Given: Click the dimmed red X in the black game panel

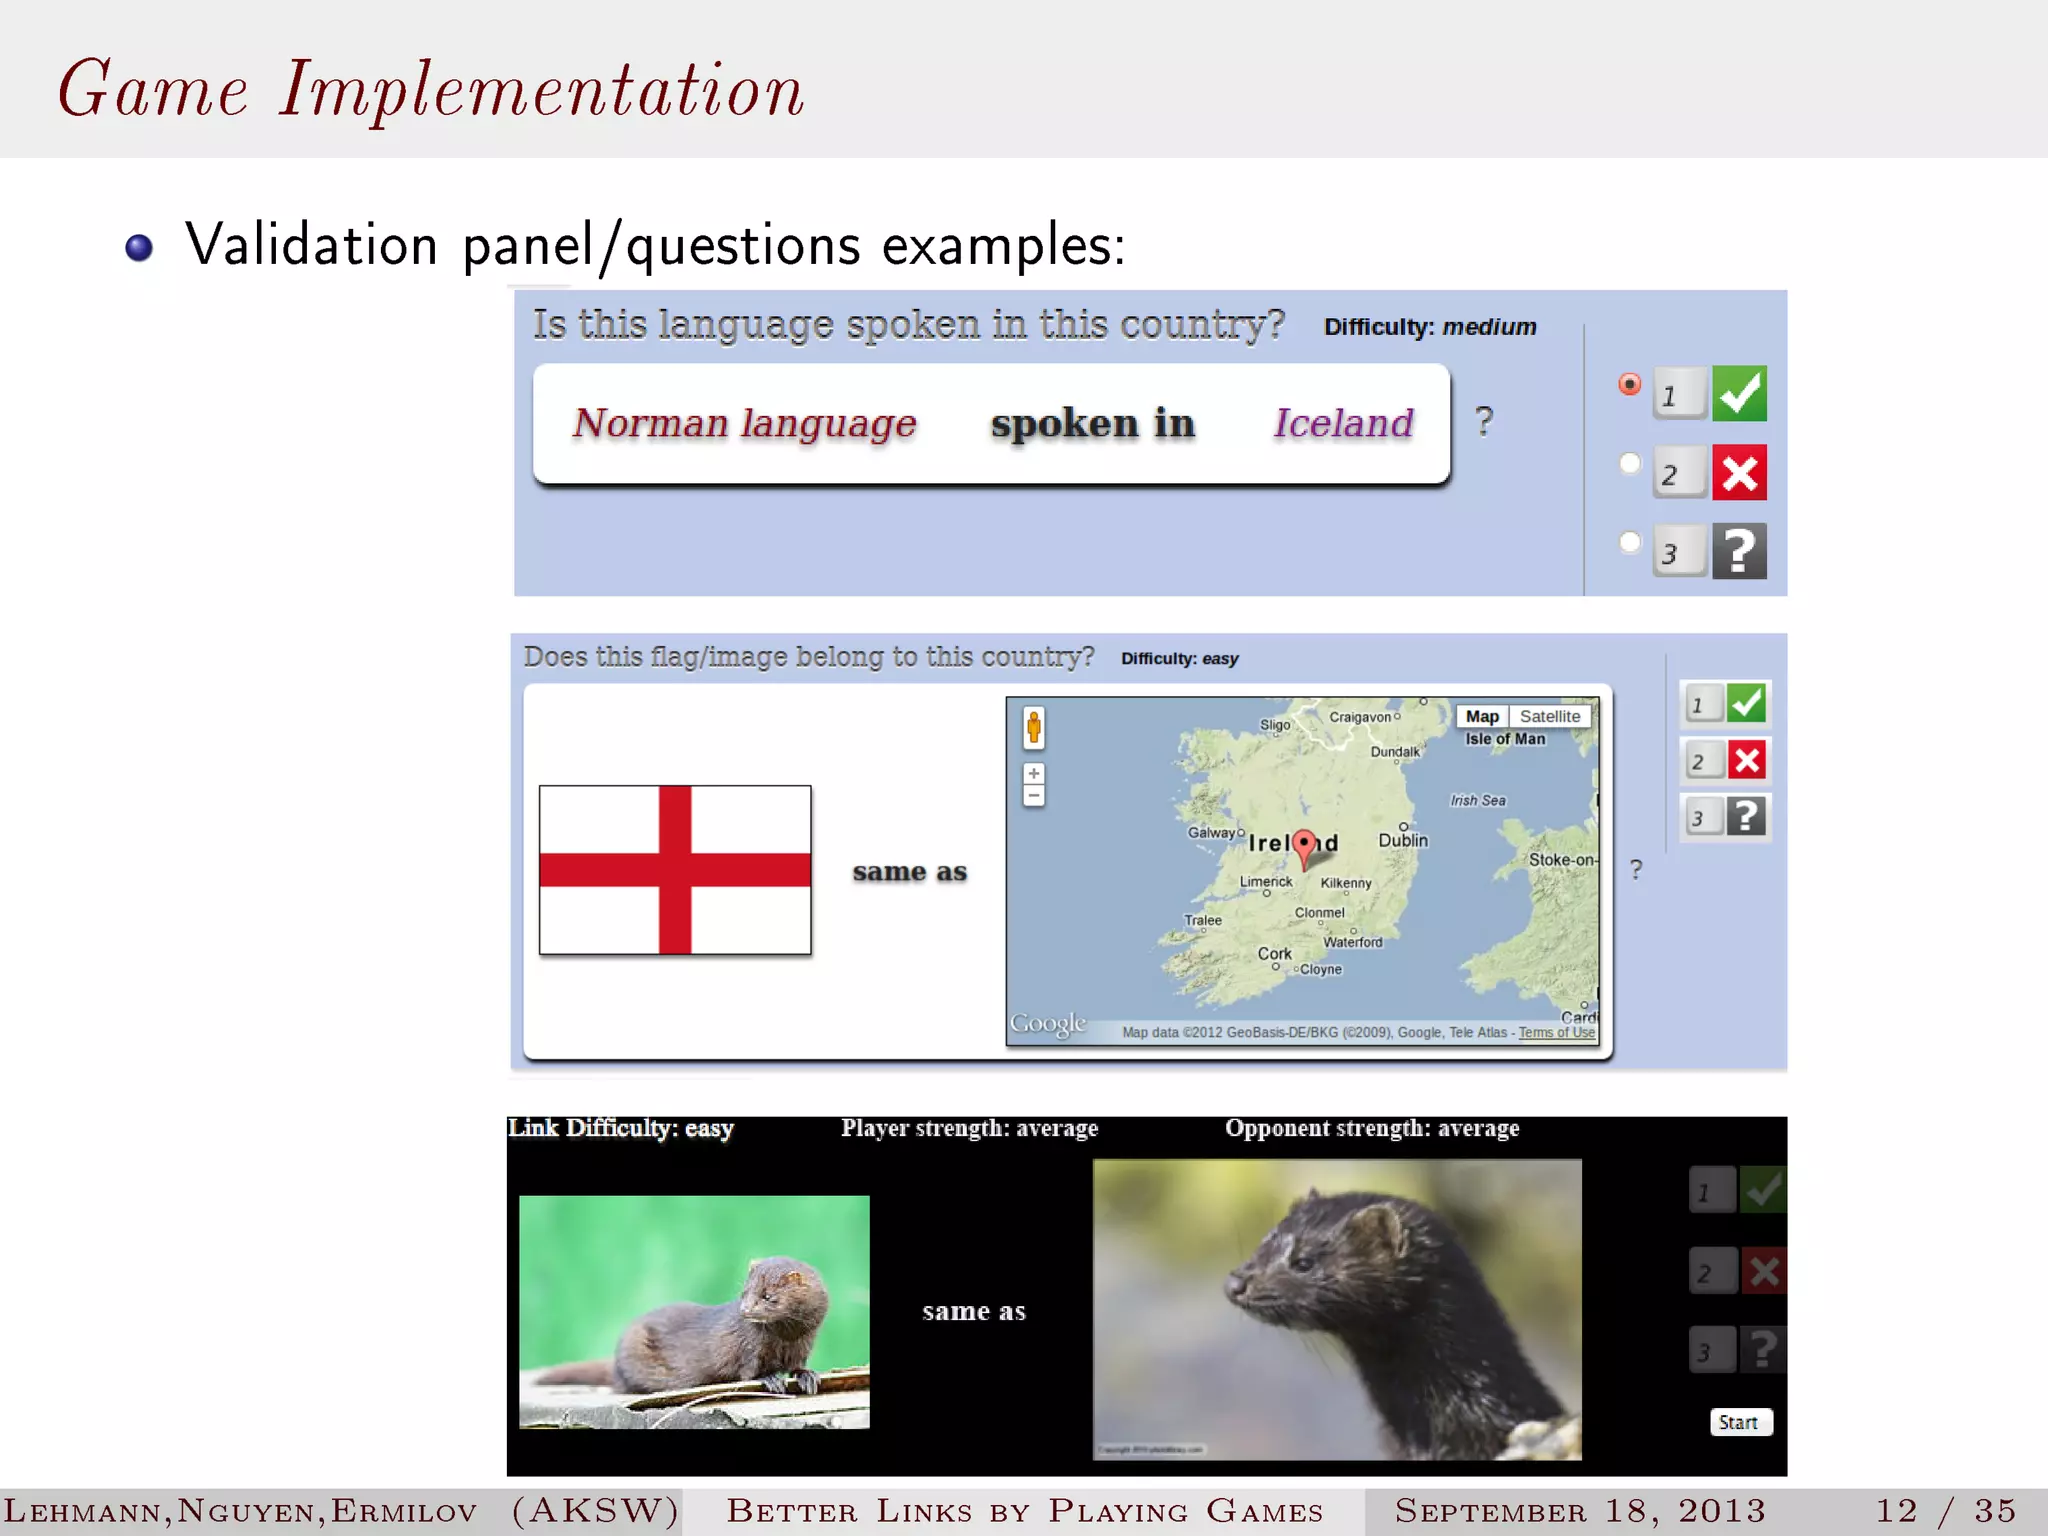Looking at the screenshot, I should pyautogui.click(x=1763, y=1271).
